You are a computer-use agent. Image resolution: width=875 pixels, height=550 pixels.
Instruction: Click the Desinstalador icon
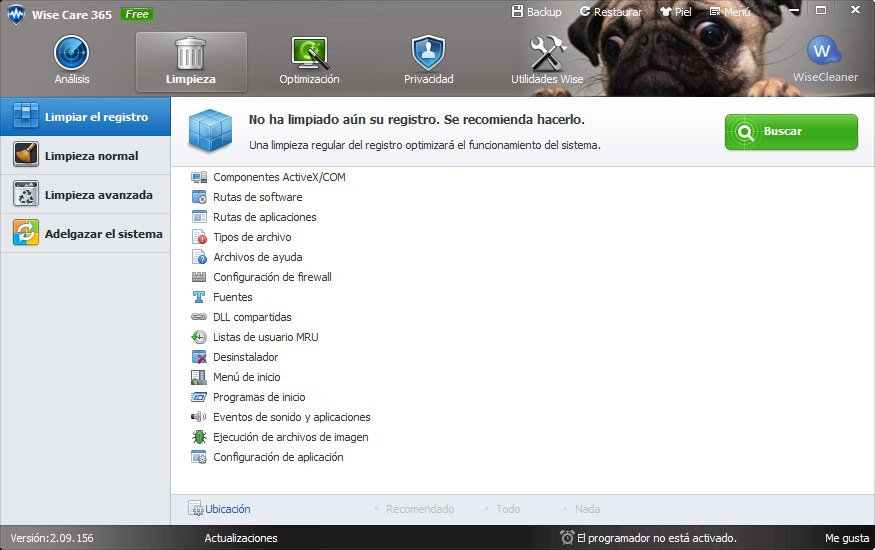(x=199, y=357)
